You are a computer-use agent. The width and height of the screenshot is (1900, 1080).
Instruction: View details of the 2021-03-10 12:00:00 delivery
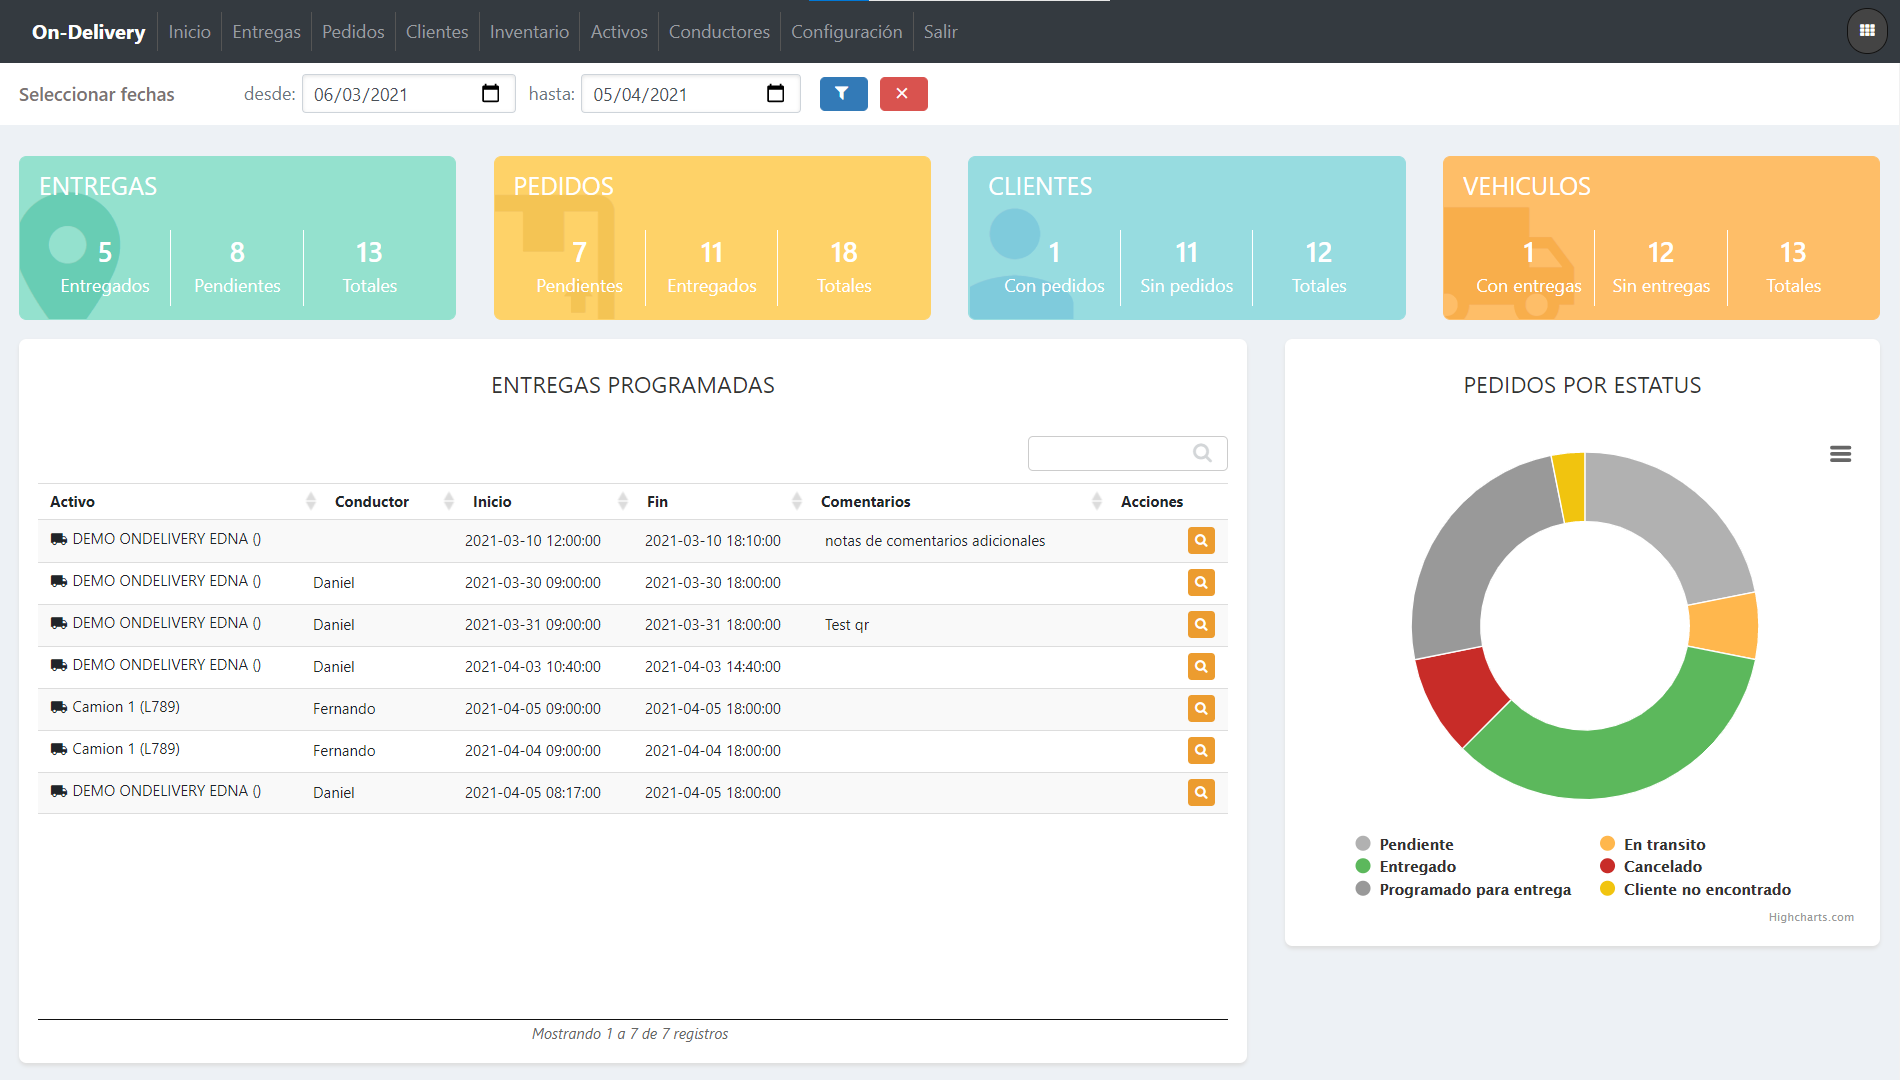coord(1201,540)
